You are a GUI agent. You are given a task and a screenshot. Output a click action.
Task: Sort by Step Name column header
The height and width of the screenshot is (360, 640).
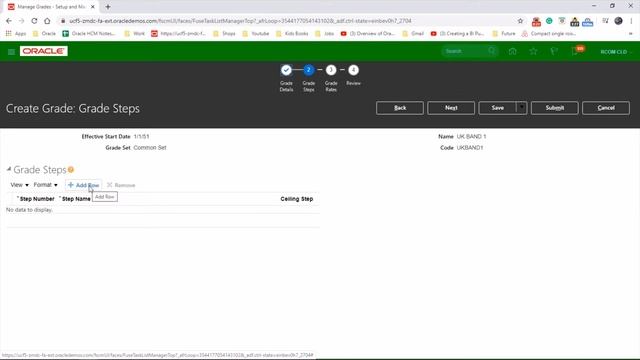click(x=76, y=199)
